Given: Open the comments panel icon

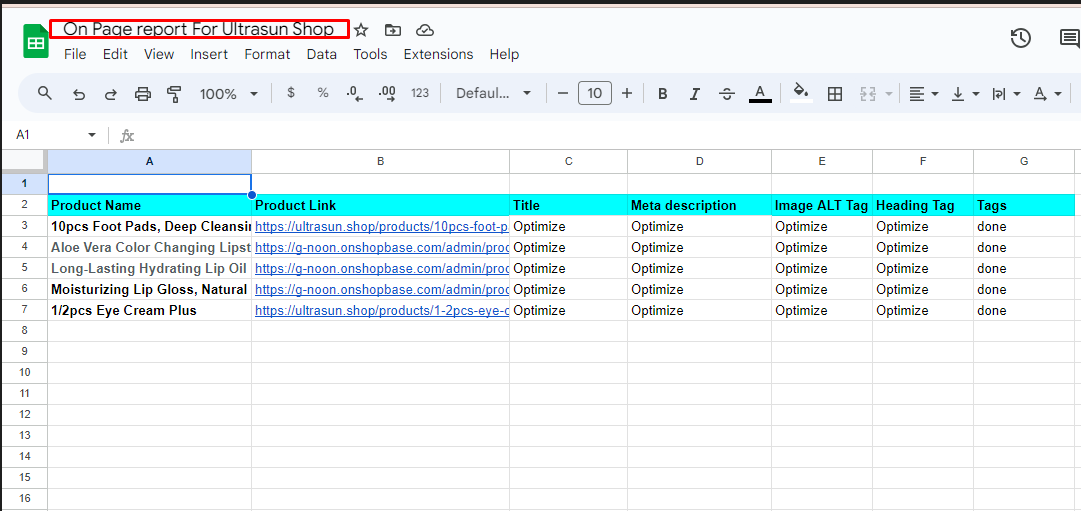Looking at the screenshot, I should tap(1069, 38).
